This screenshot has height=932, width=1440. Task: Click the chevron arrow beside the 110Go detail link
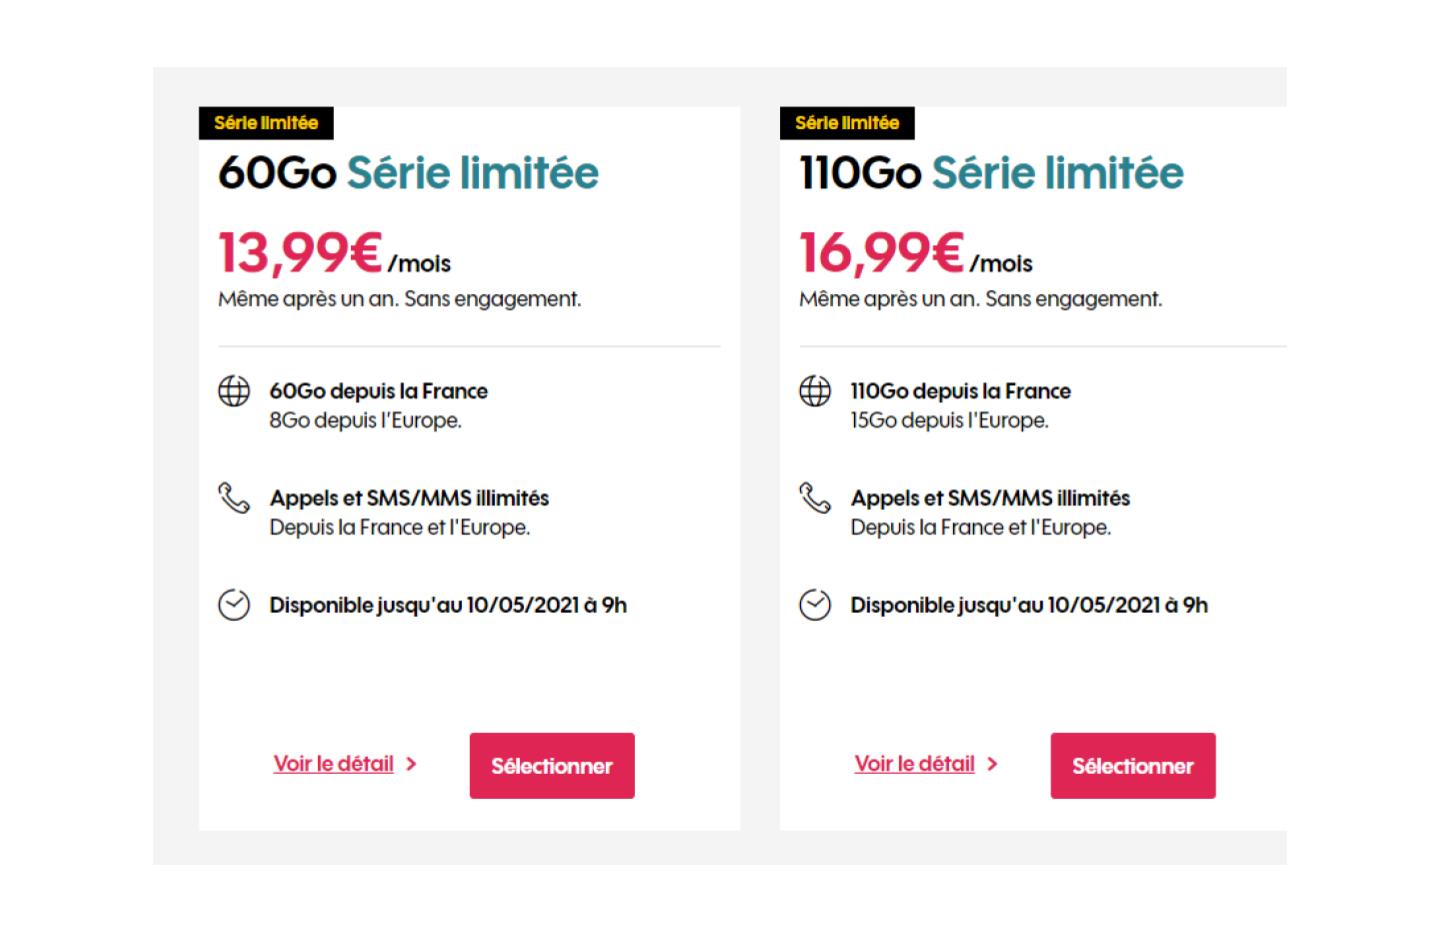992,764
